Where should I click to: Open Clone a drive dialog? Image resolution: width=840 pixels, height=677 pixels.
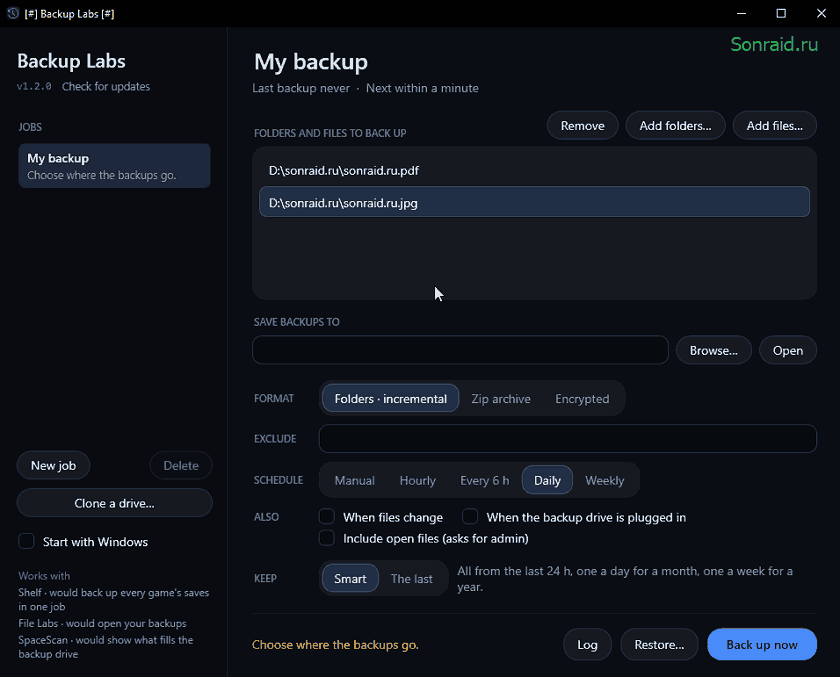(x=114, y=503)
